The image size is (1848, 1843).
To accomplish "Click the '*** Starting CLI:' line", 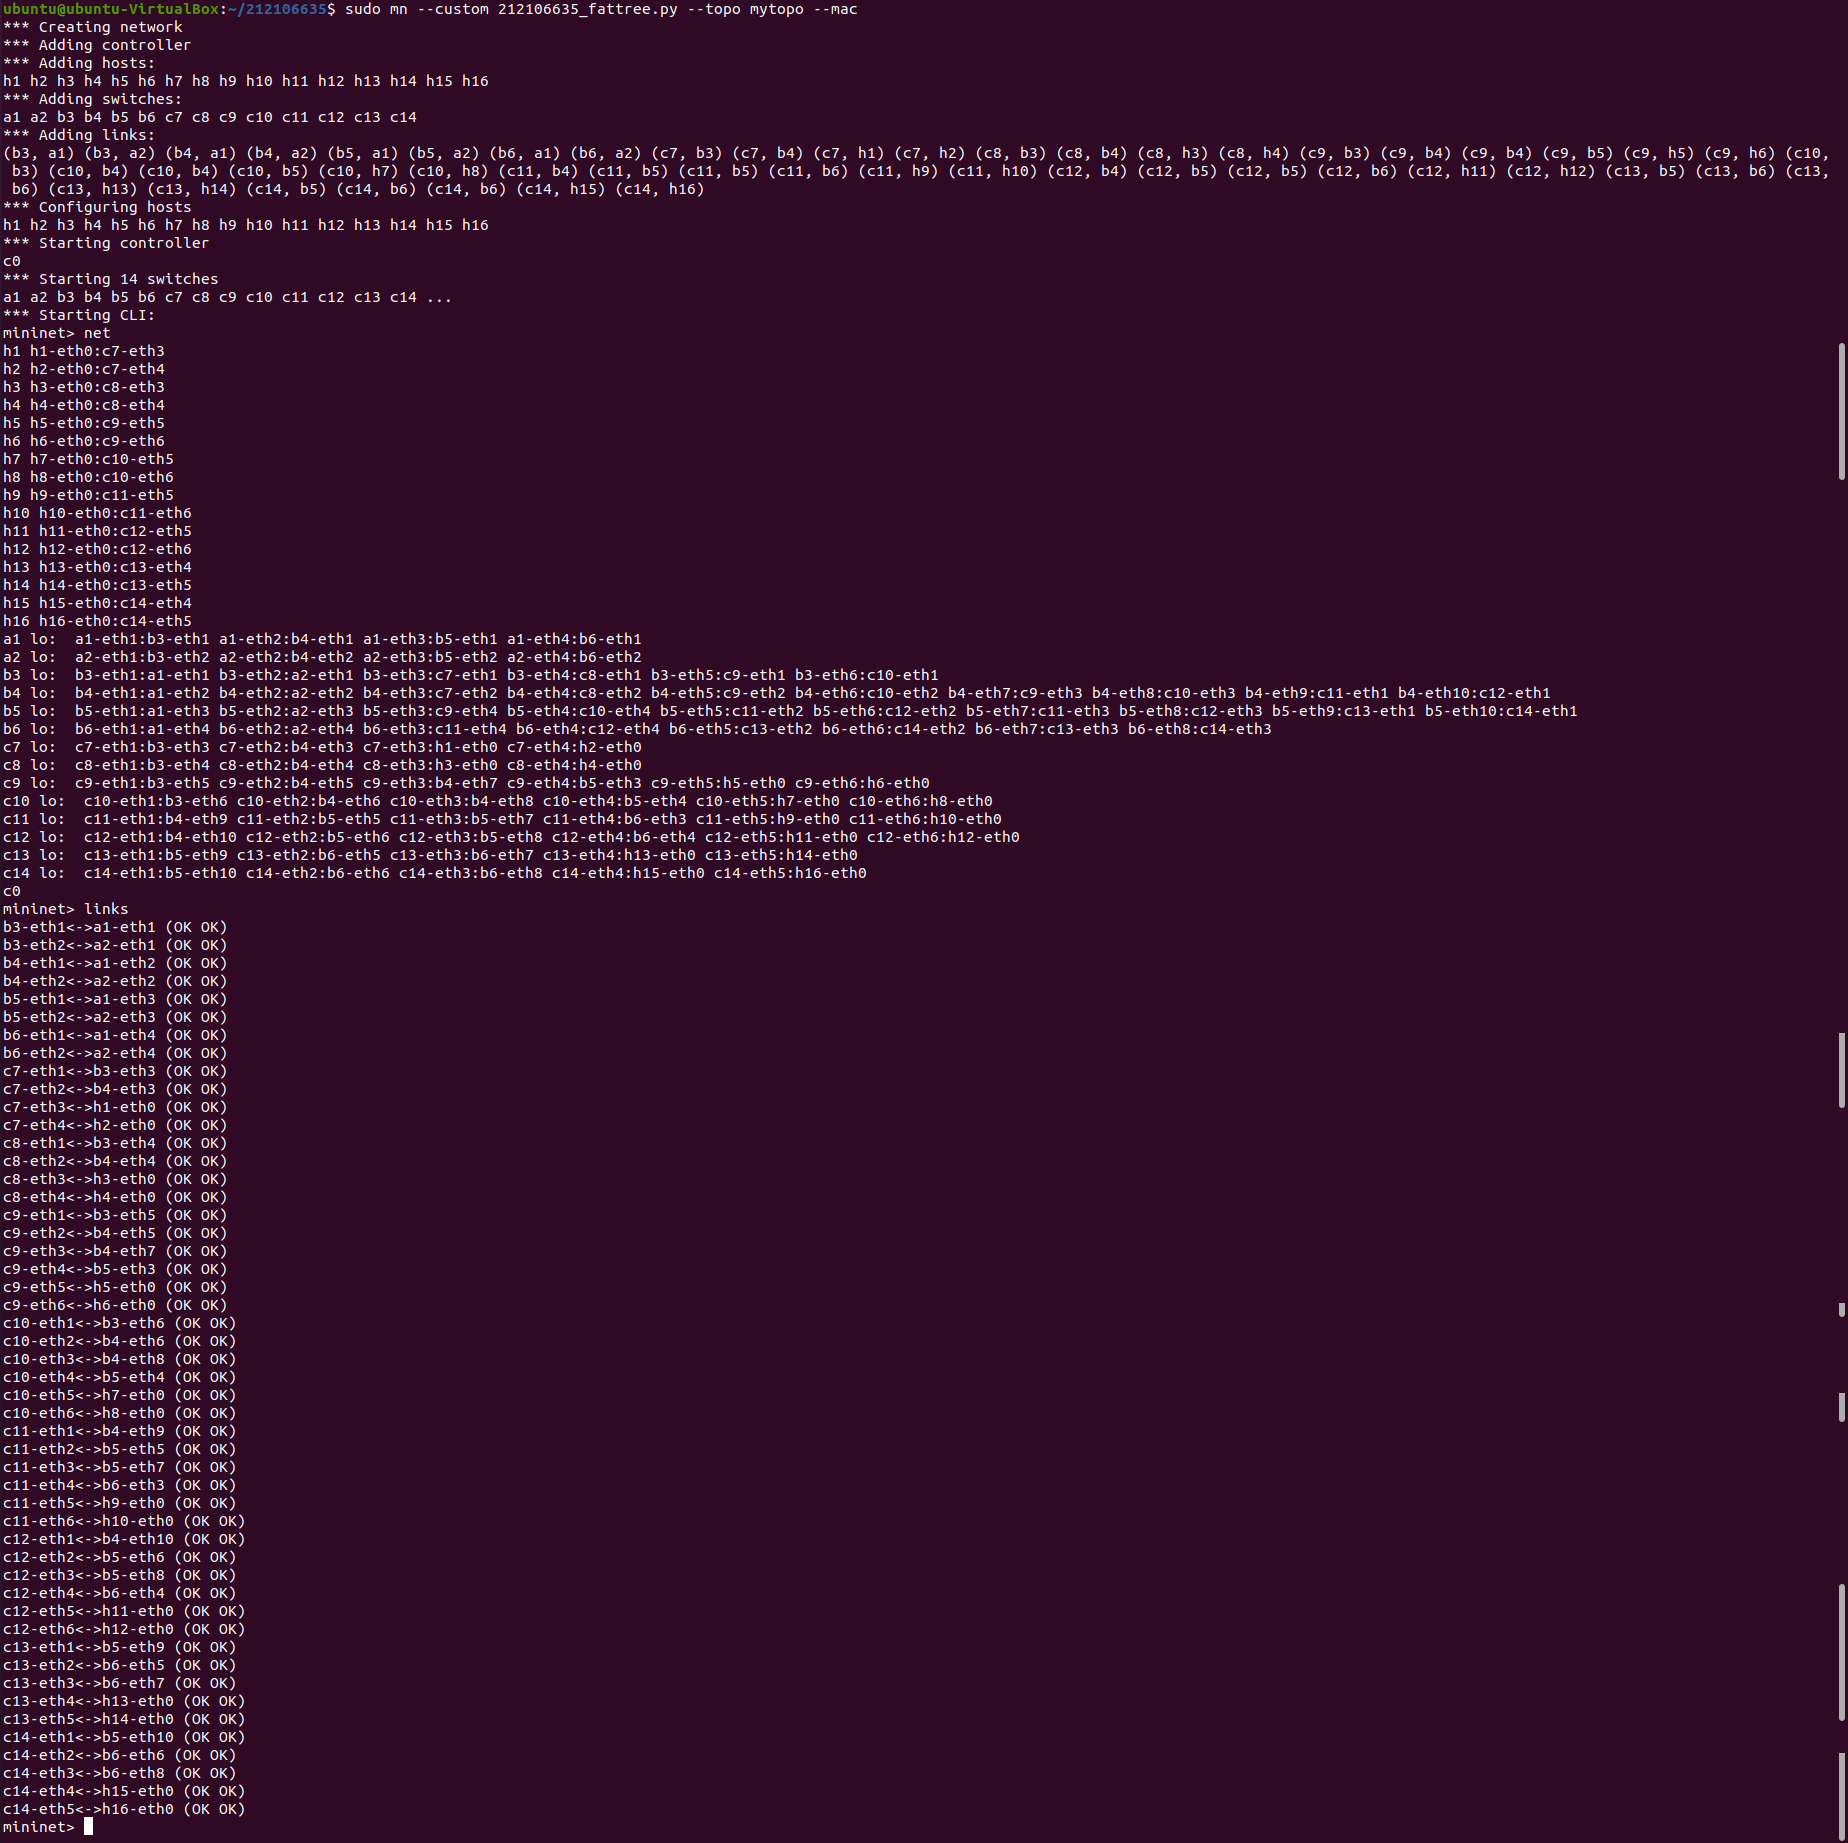I will (79, 315).
